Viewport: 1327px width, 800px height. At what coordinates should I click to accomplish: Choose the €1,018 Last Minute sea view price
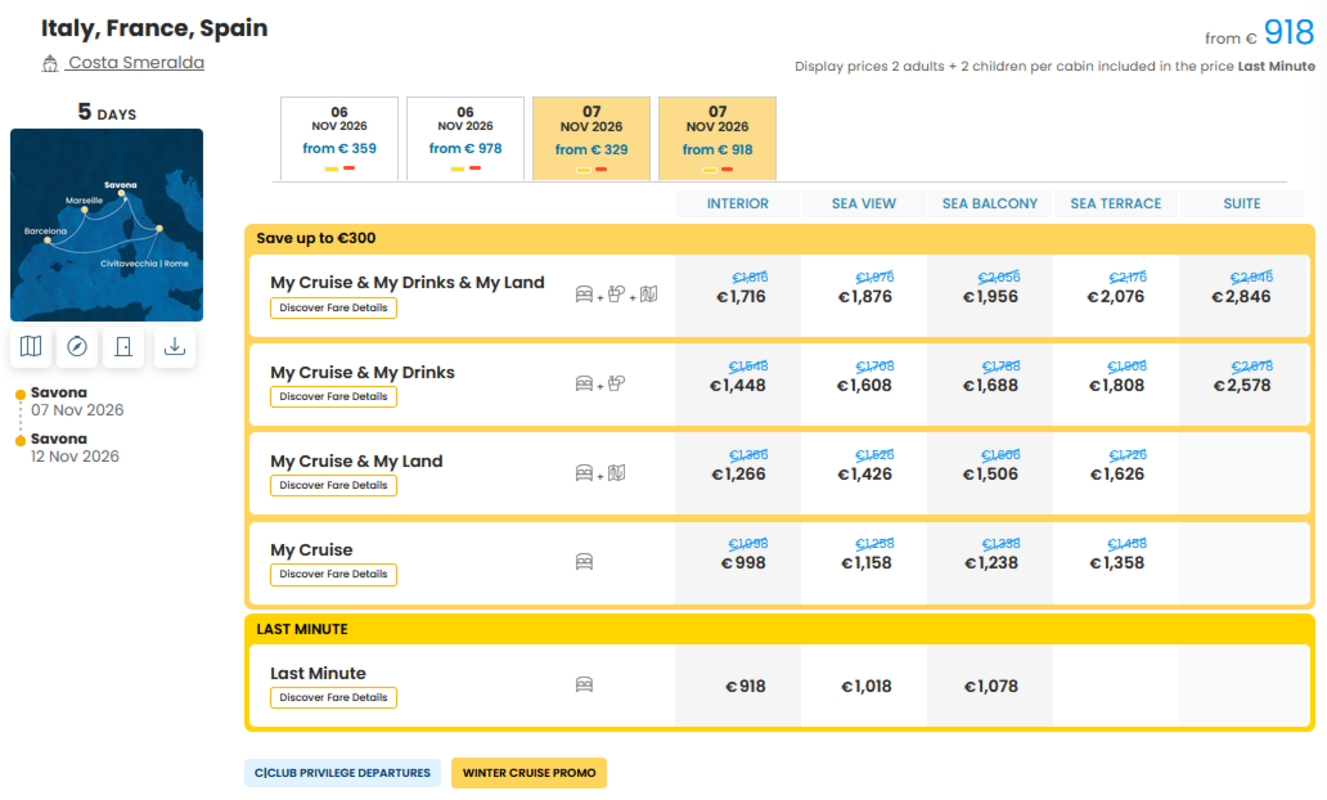point(866,686)
